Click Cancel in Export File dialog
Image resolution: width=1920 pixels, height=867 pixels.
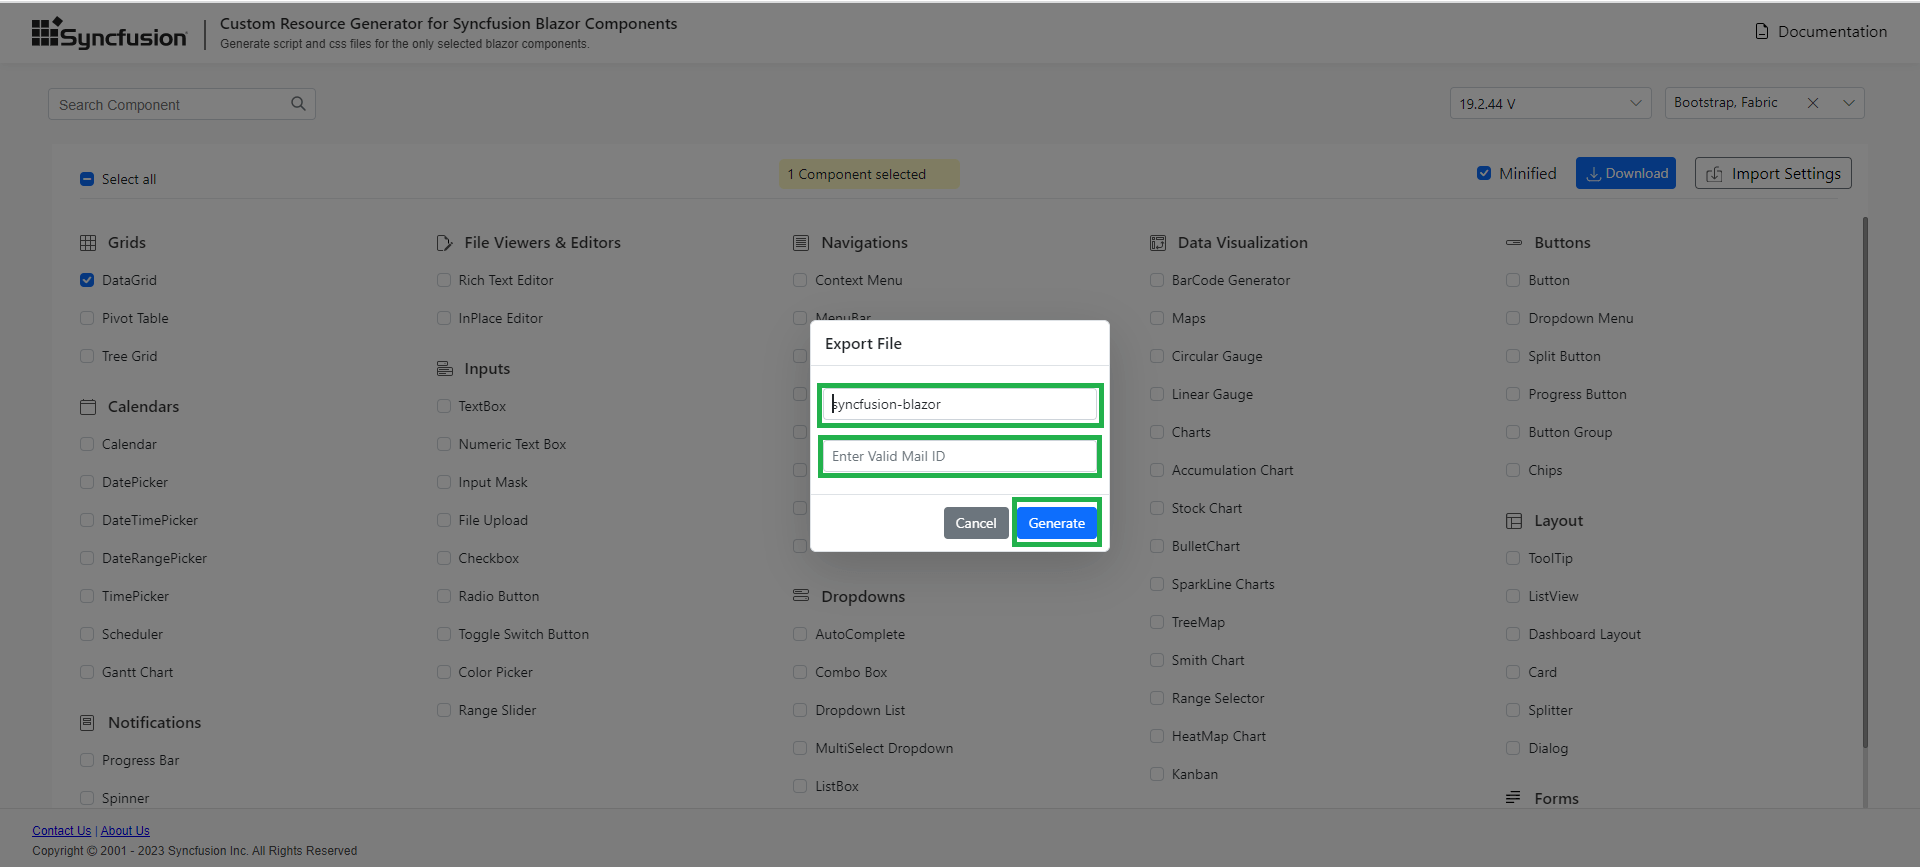point(975,523)
